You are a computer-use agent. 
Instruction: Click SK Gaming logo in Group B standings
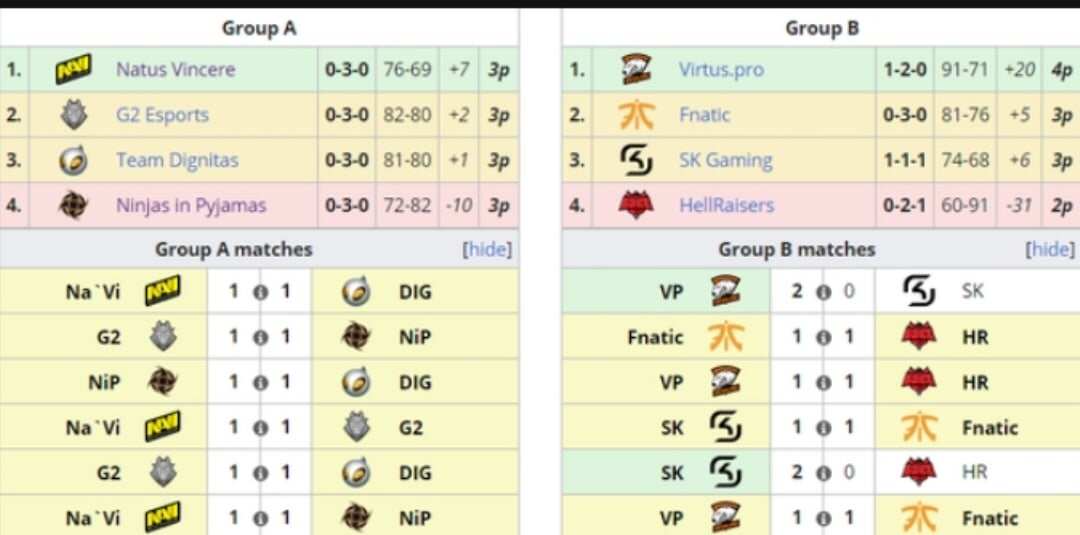pyautogui.click(x=636, y=160)
